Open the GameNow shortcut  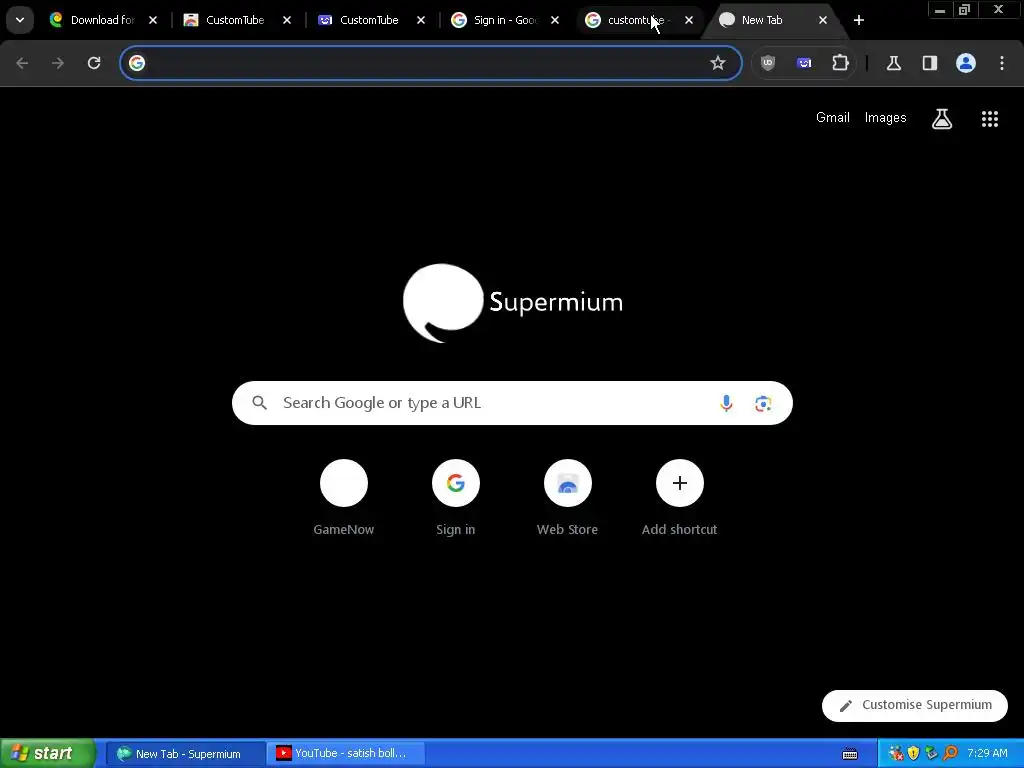[344, 498]
